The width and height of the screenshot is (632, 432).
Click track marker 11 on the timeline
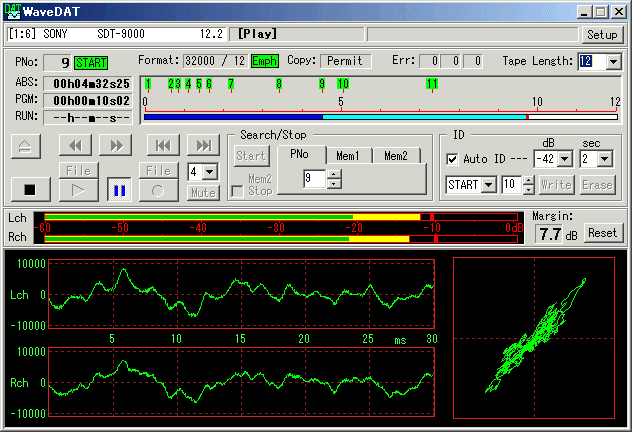click(x=431, y=84)
